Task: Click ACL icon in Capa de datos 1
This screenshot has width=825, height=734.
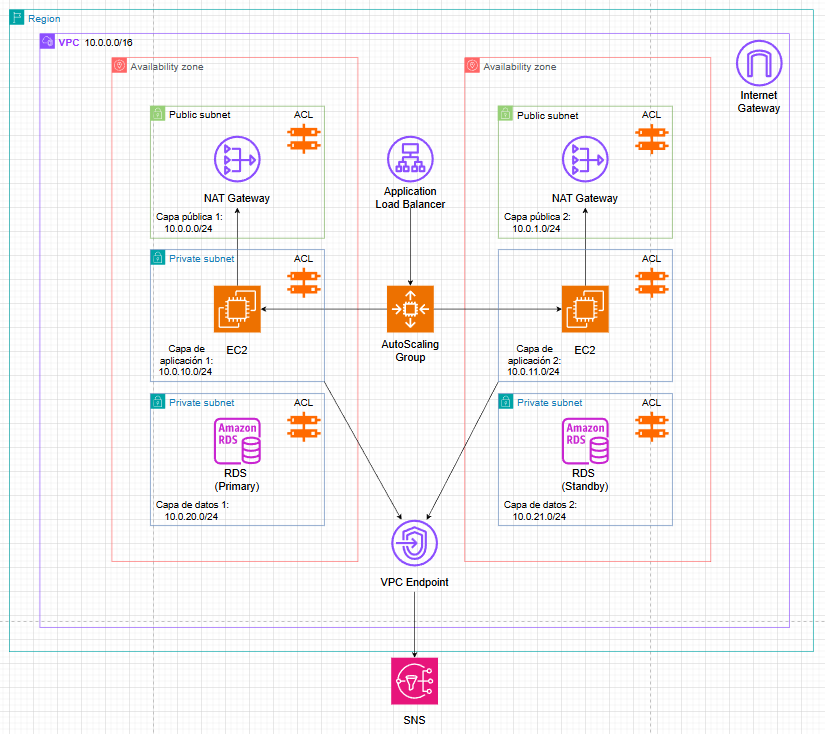Action: [x=304, y=427]
